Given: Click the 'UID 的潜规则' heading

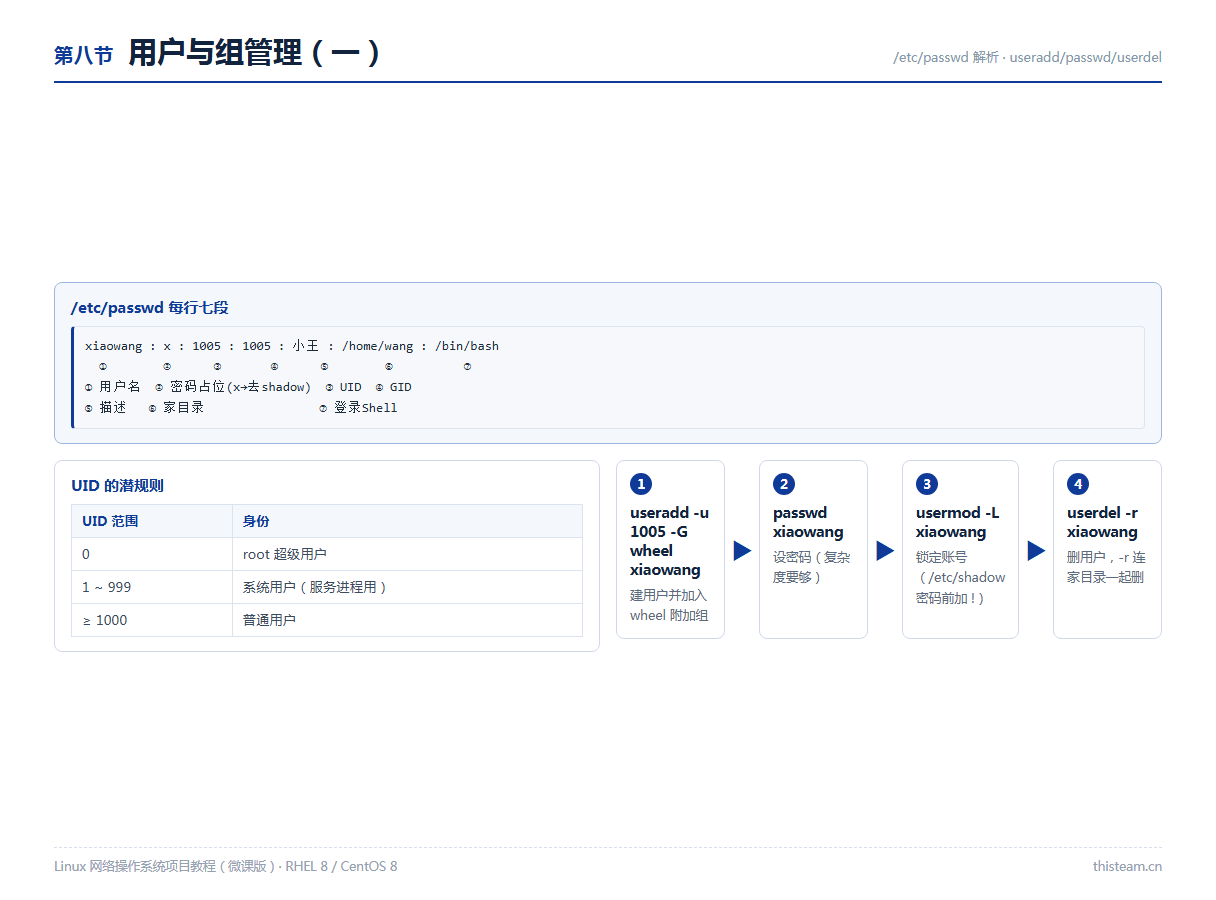Looking at the screenshot, I should 118,486.
